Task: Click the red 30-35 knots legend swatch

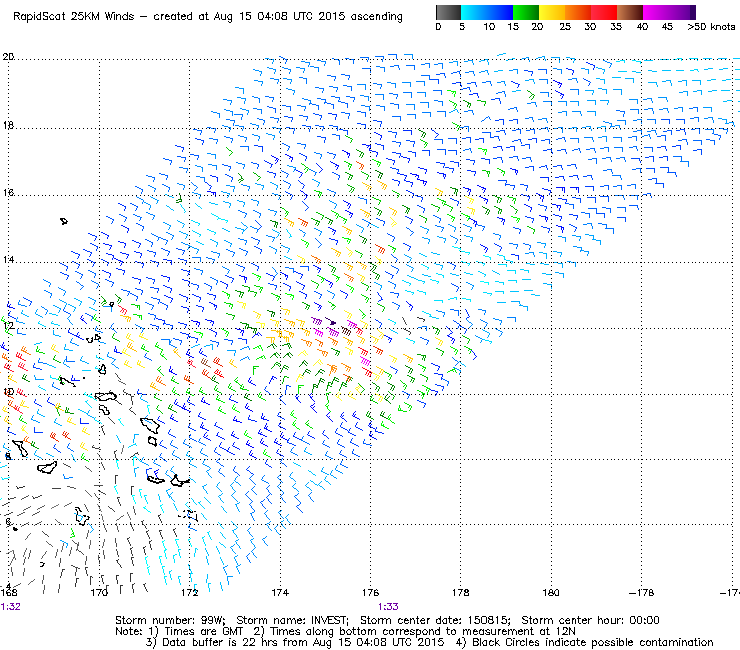Action: click(604, 12)
